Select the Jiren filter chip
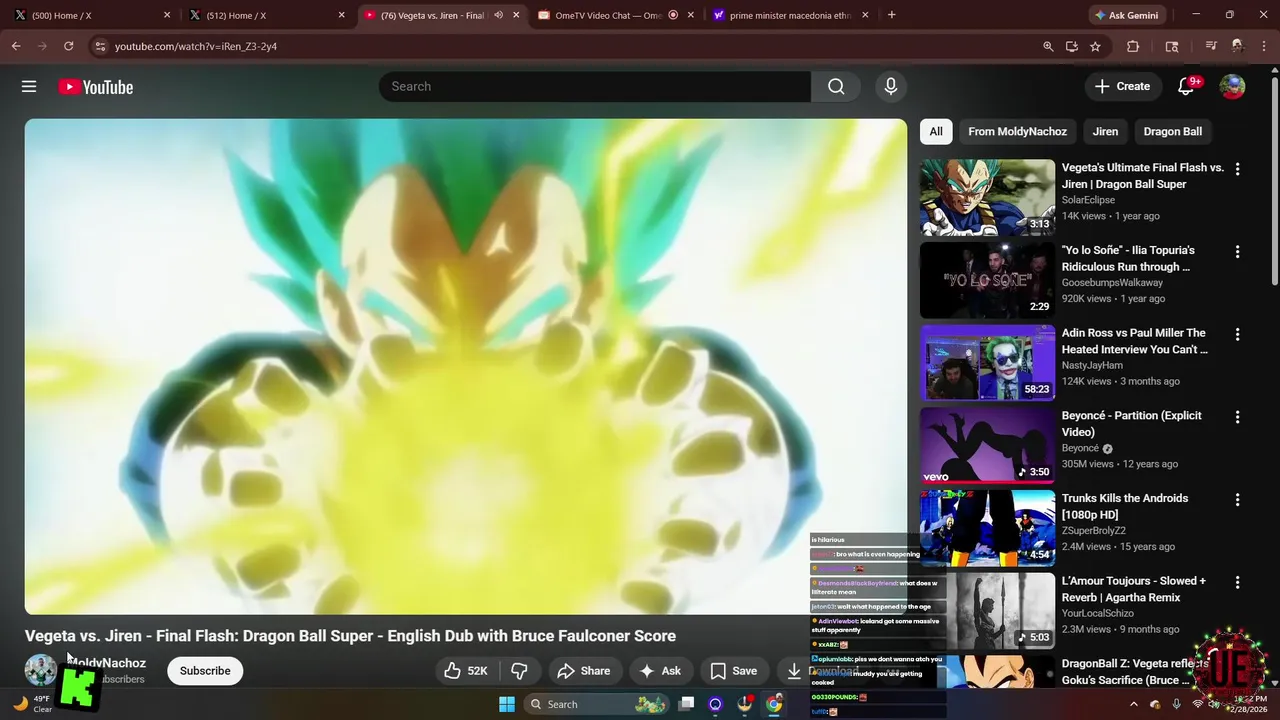 [x=1105, y=131]
